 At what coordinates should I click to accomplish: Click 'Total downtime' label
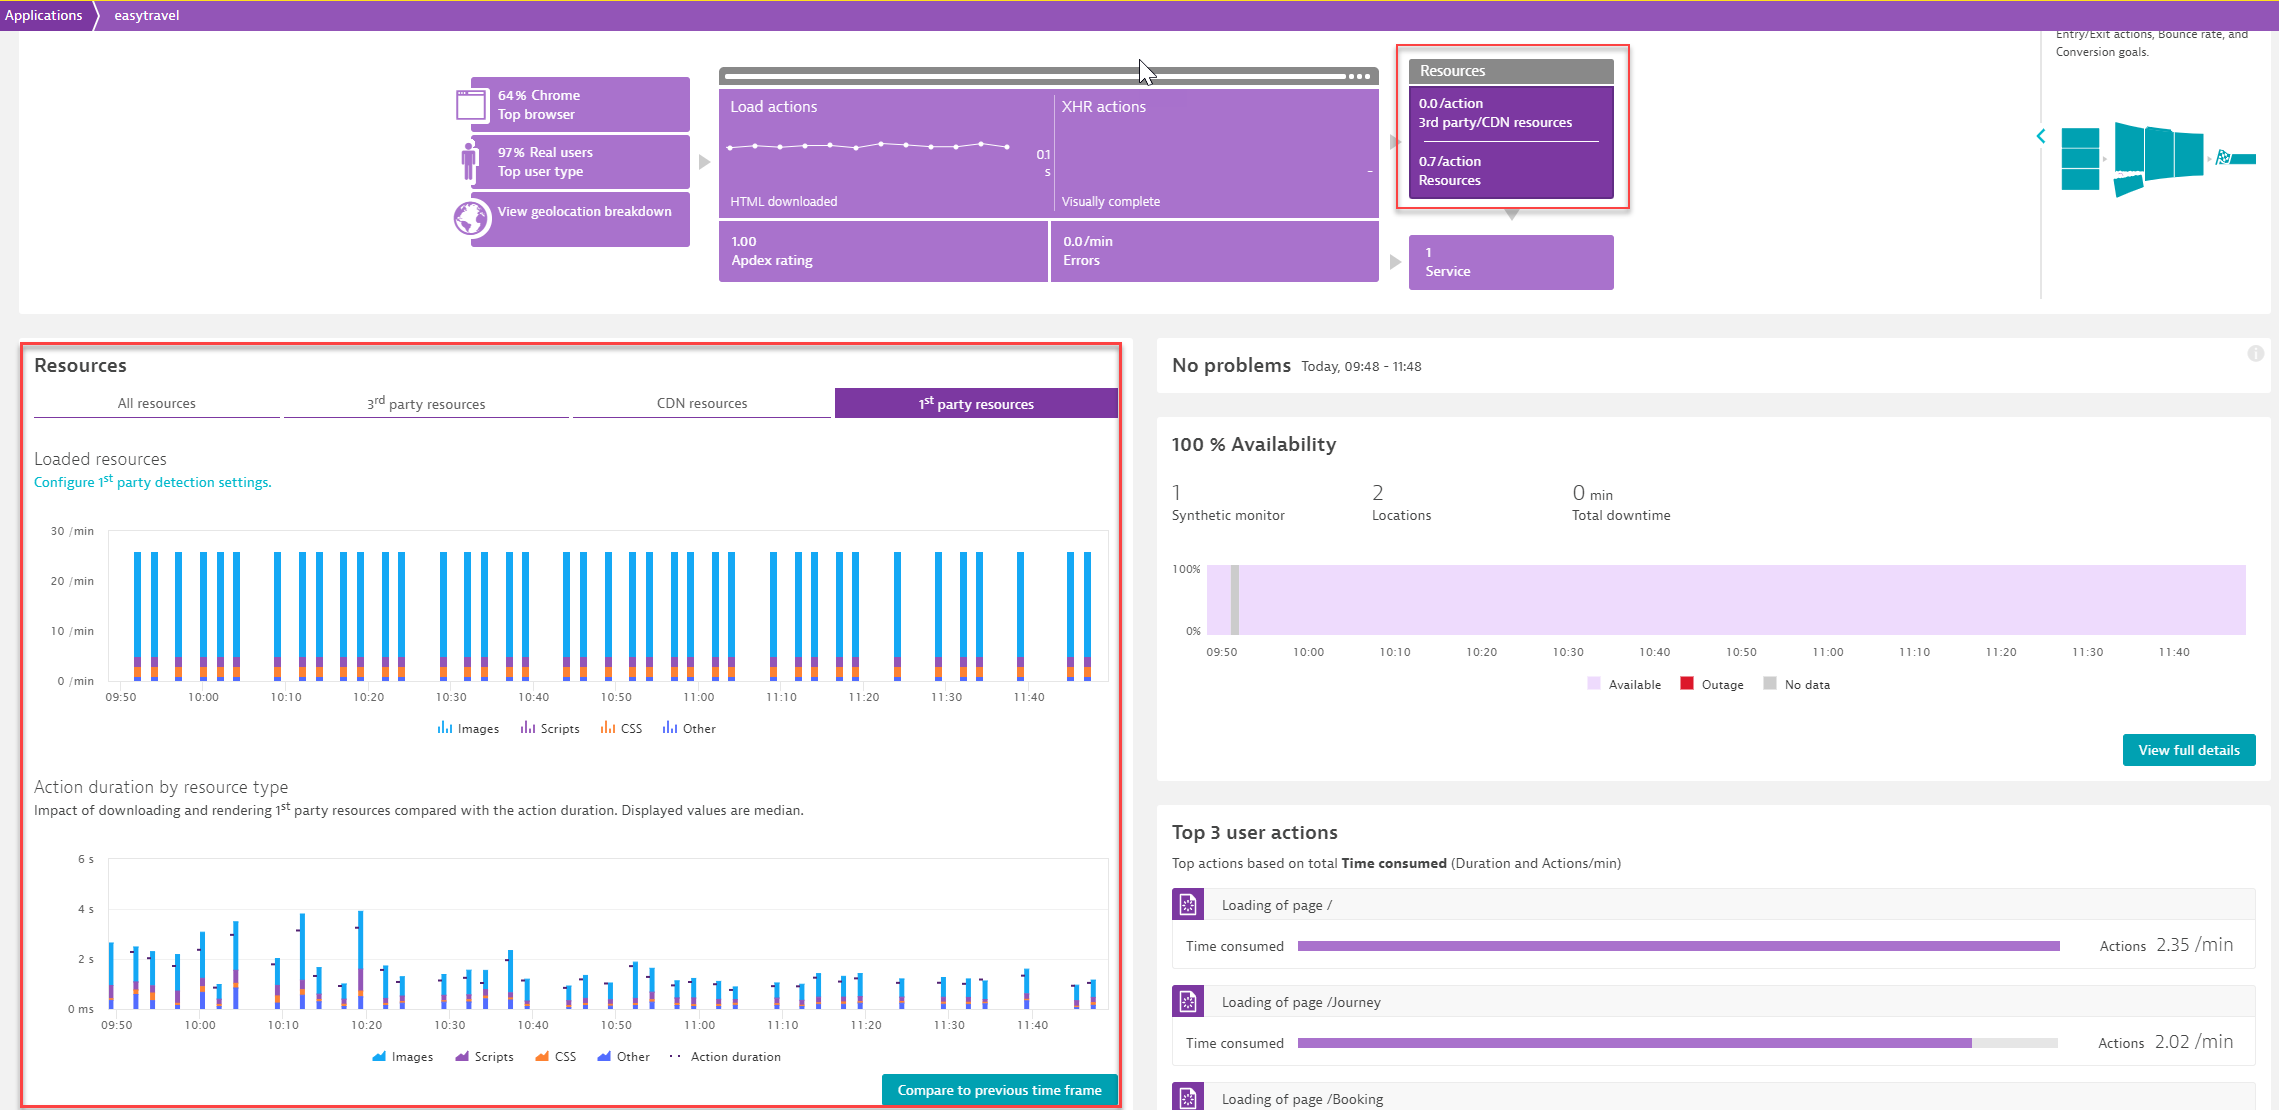click(1621, 515)
